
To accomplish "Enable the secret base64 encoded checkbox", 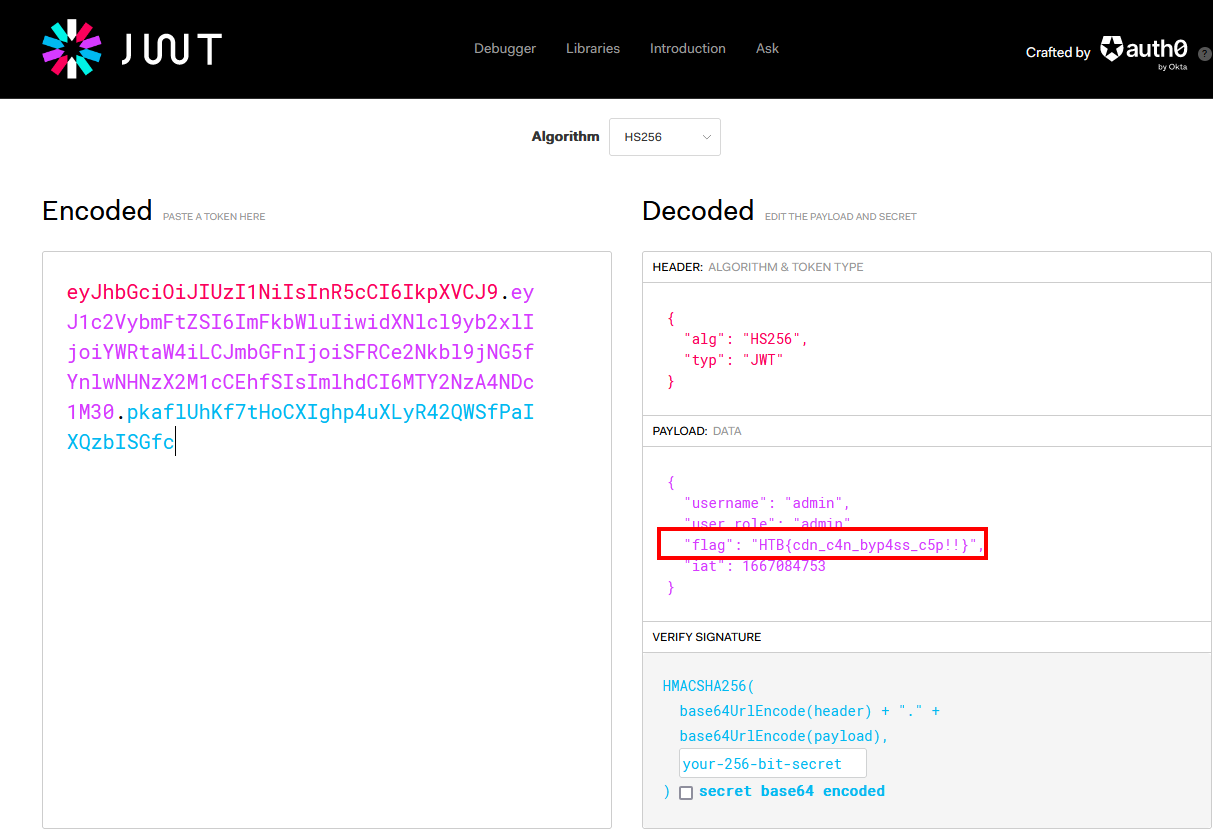I will (686, 792).
